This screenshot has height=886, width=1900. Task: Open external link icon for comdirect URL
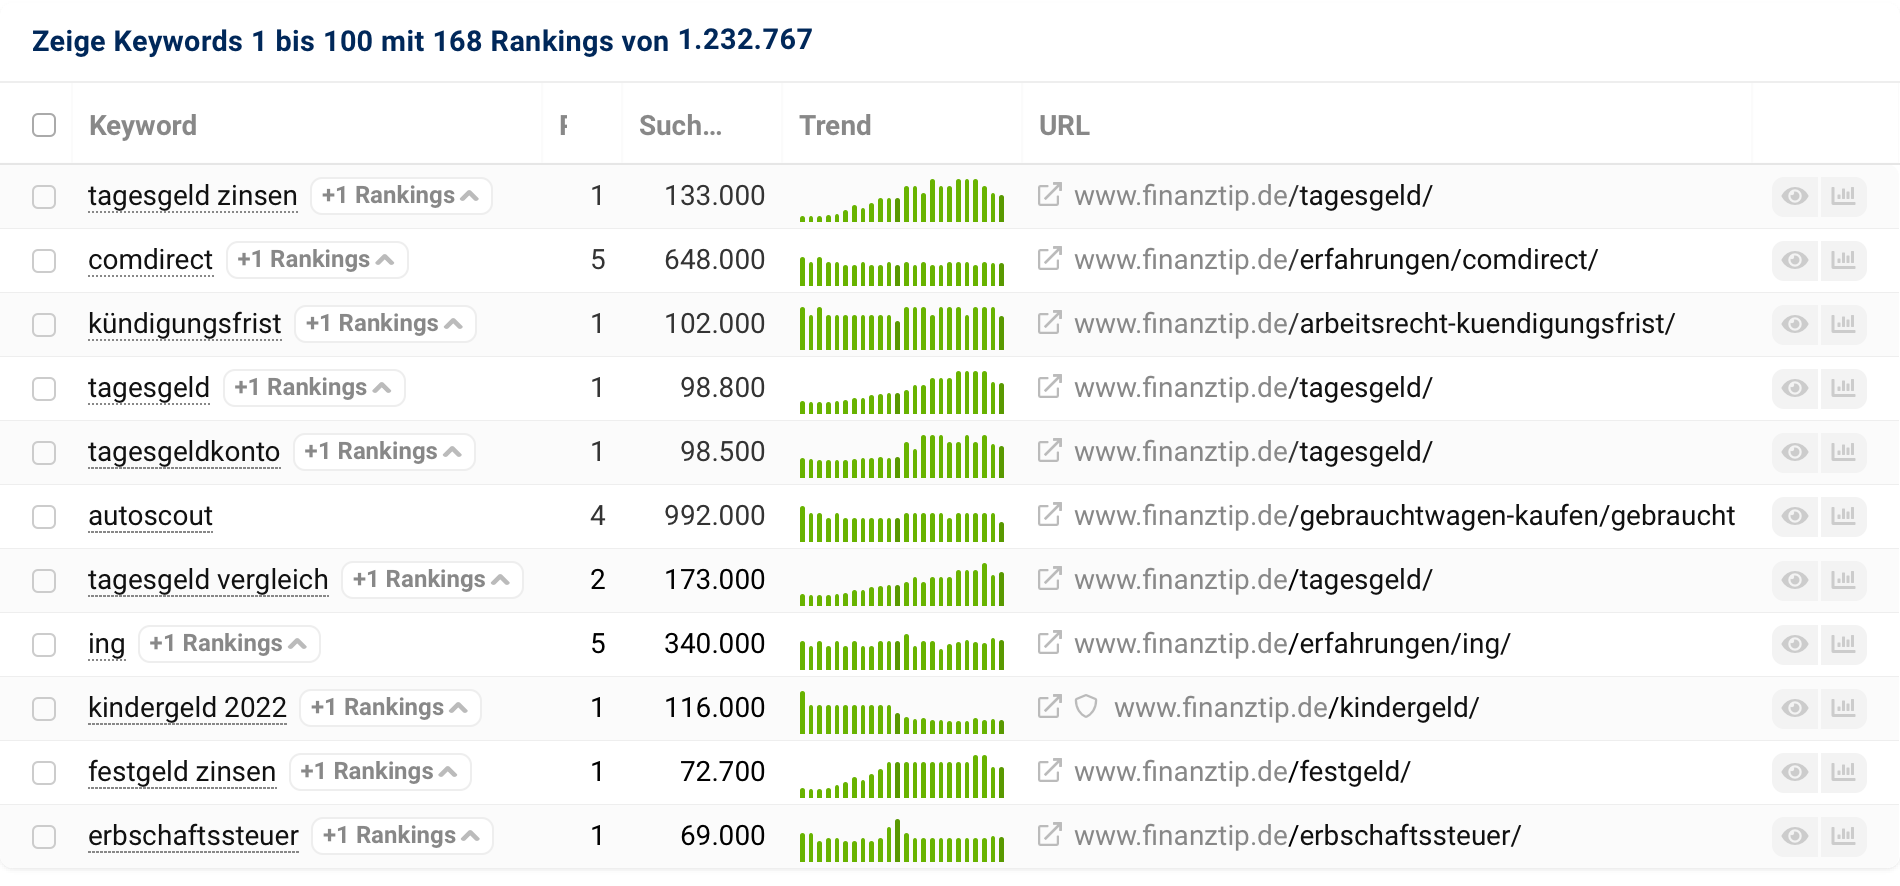1049,259
